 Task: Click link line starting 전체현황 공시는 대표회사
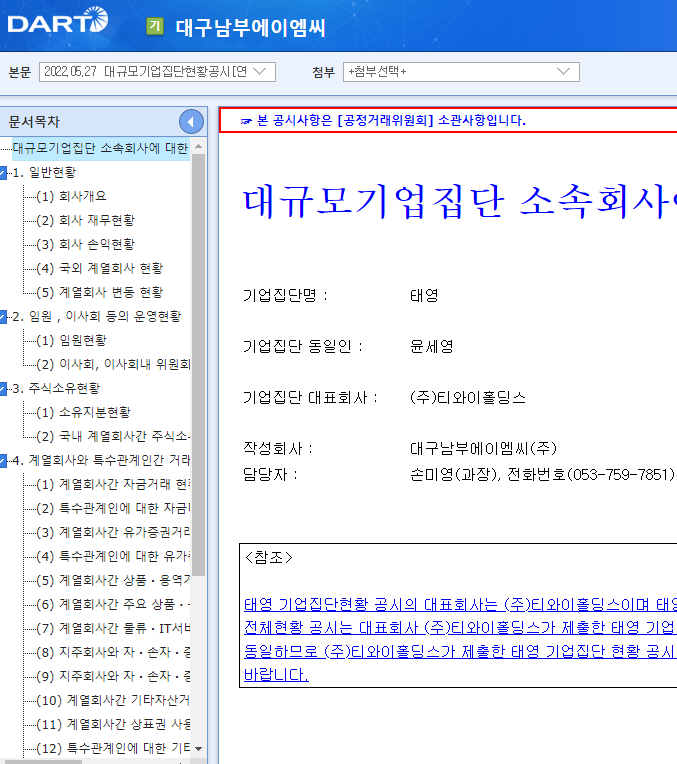coord(460,628)
